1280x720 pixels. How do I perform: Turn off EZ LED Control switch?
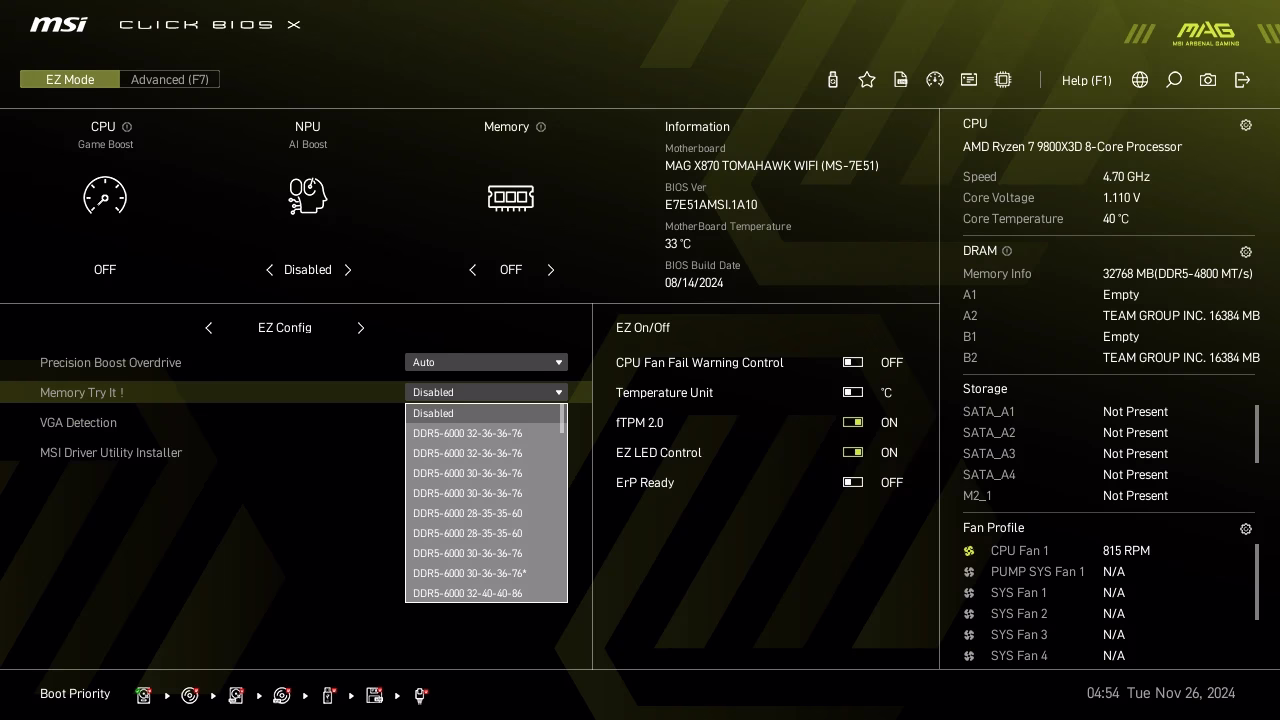(x=853, y=452)
